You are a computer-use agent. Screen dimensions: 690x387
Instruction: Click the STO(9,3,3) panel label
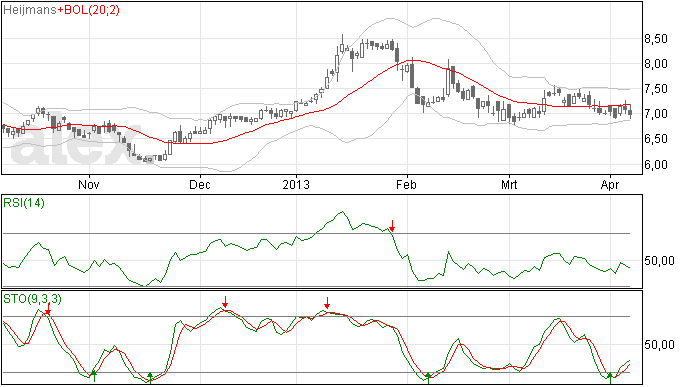click(x=33, y=299)
